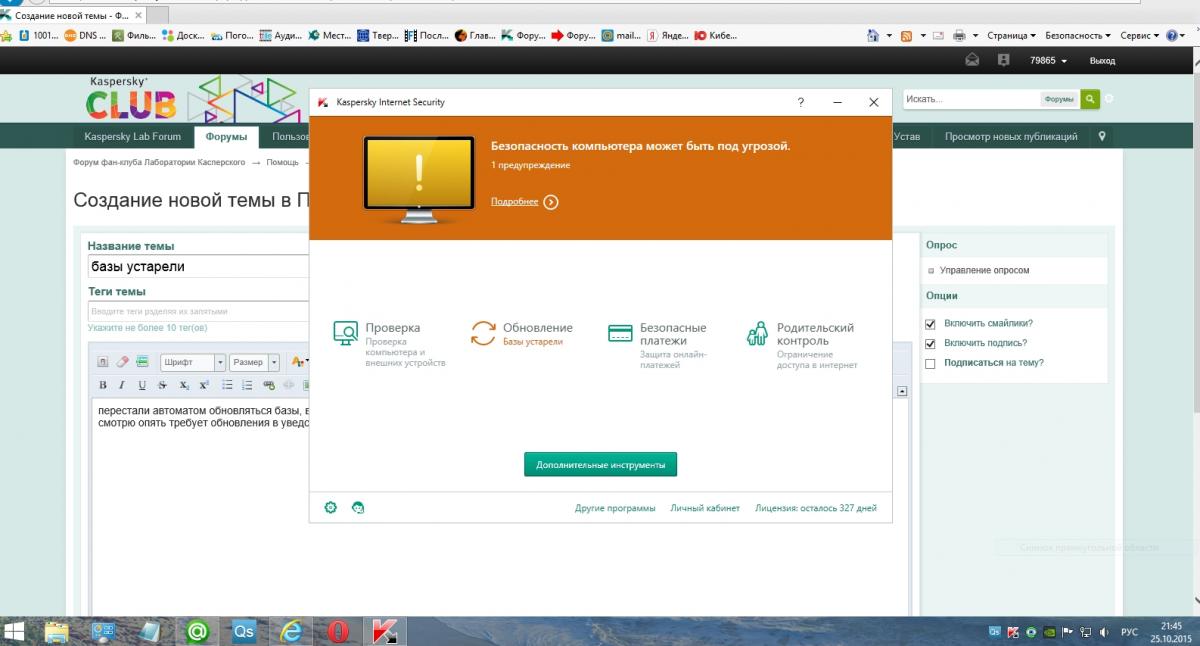This screenshot has width=1200, height=646.
Task: Click the forum search field Искать
Action: point(970,99)
